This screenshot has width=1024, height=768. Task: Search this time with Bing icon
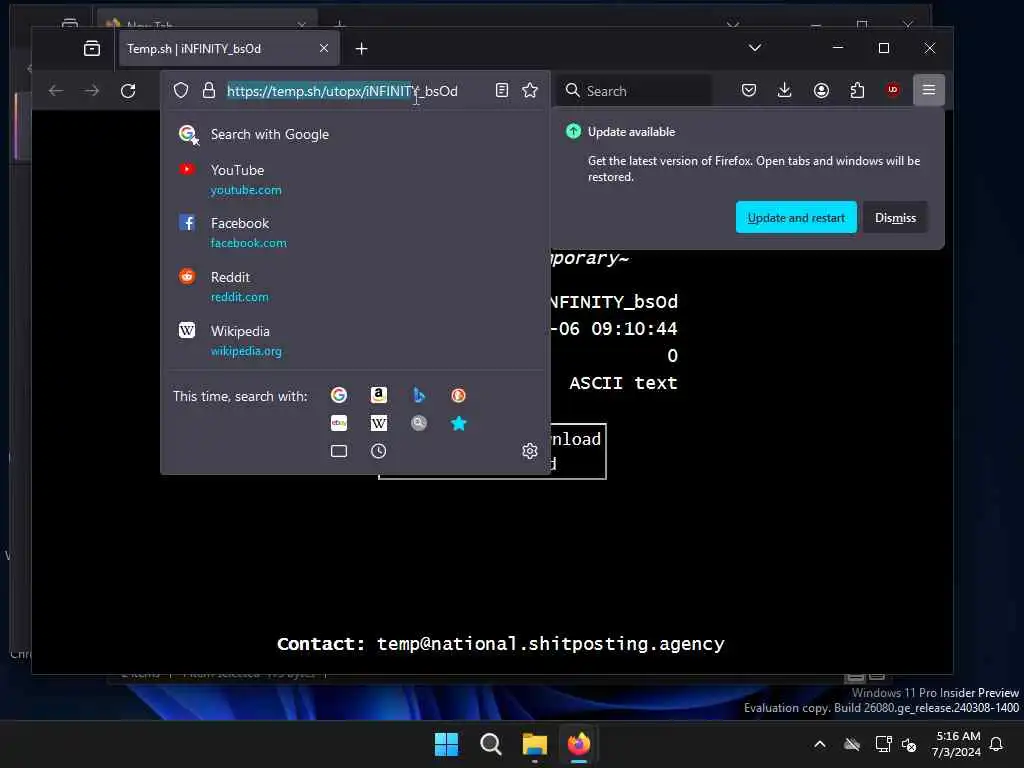pyautogui.click(x=419, y=395)
